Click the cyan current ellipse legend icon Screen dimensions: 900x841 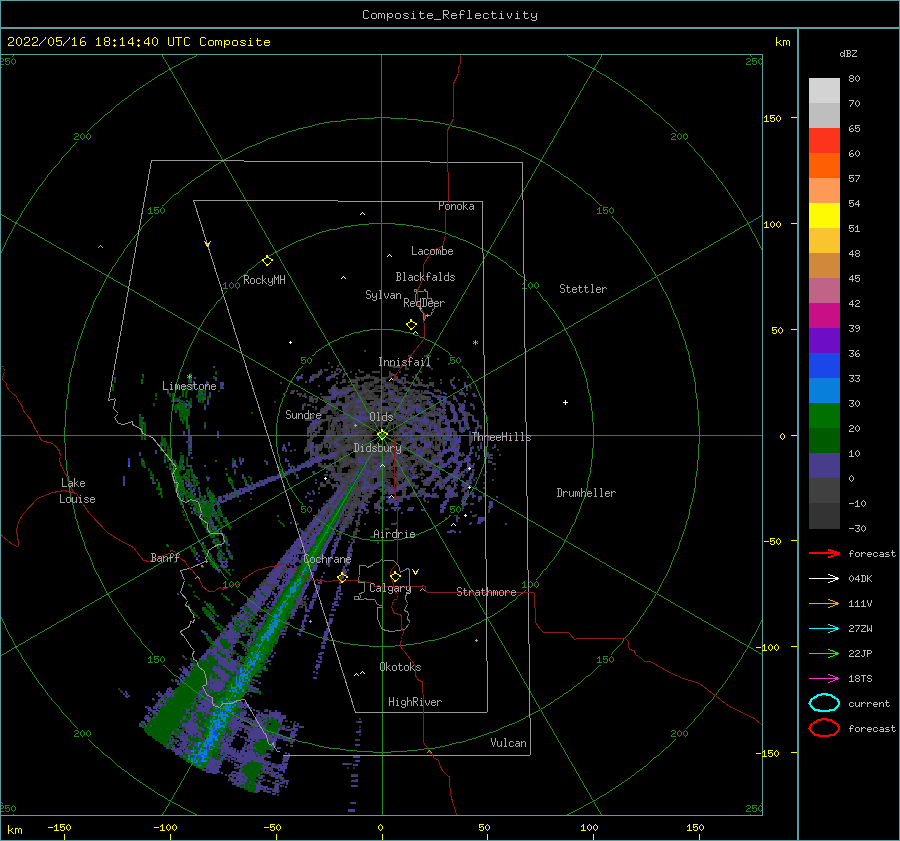pos(824,703)
